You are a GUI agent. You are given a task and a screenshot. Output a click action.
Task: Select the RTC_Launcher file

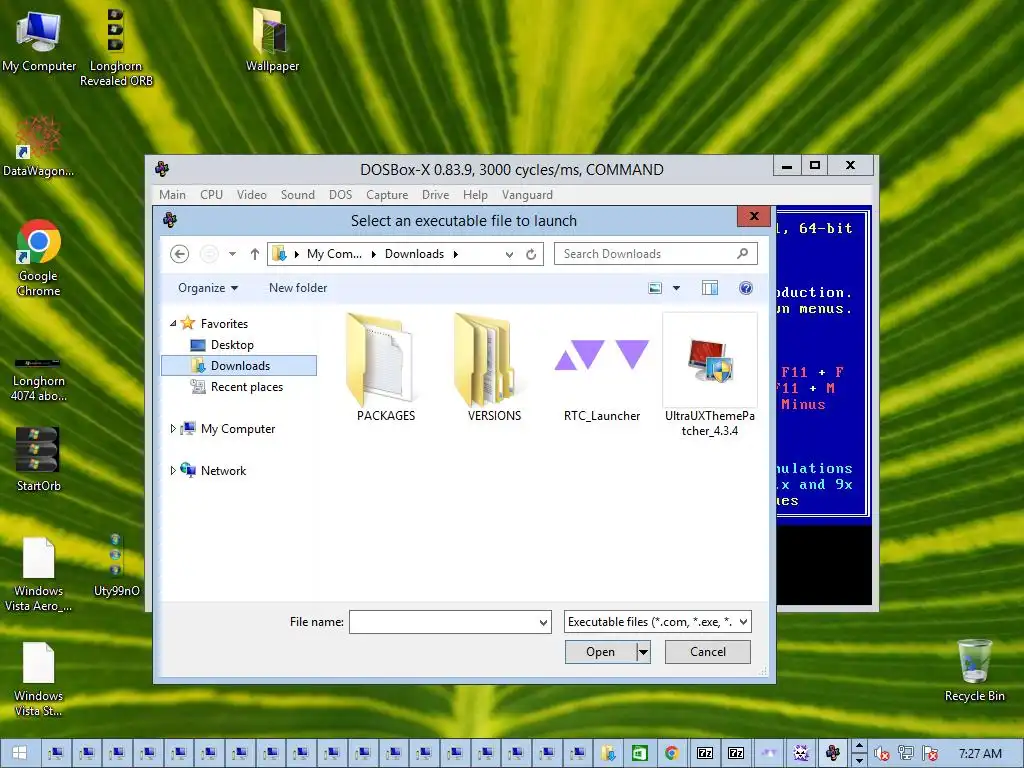click(x=601, y=368)
